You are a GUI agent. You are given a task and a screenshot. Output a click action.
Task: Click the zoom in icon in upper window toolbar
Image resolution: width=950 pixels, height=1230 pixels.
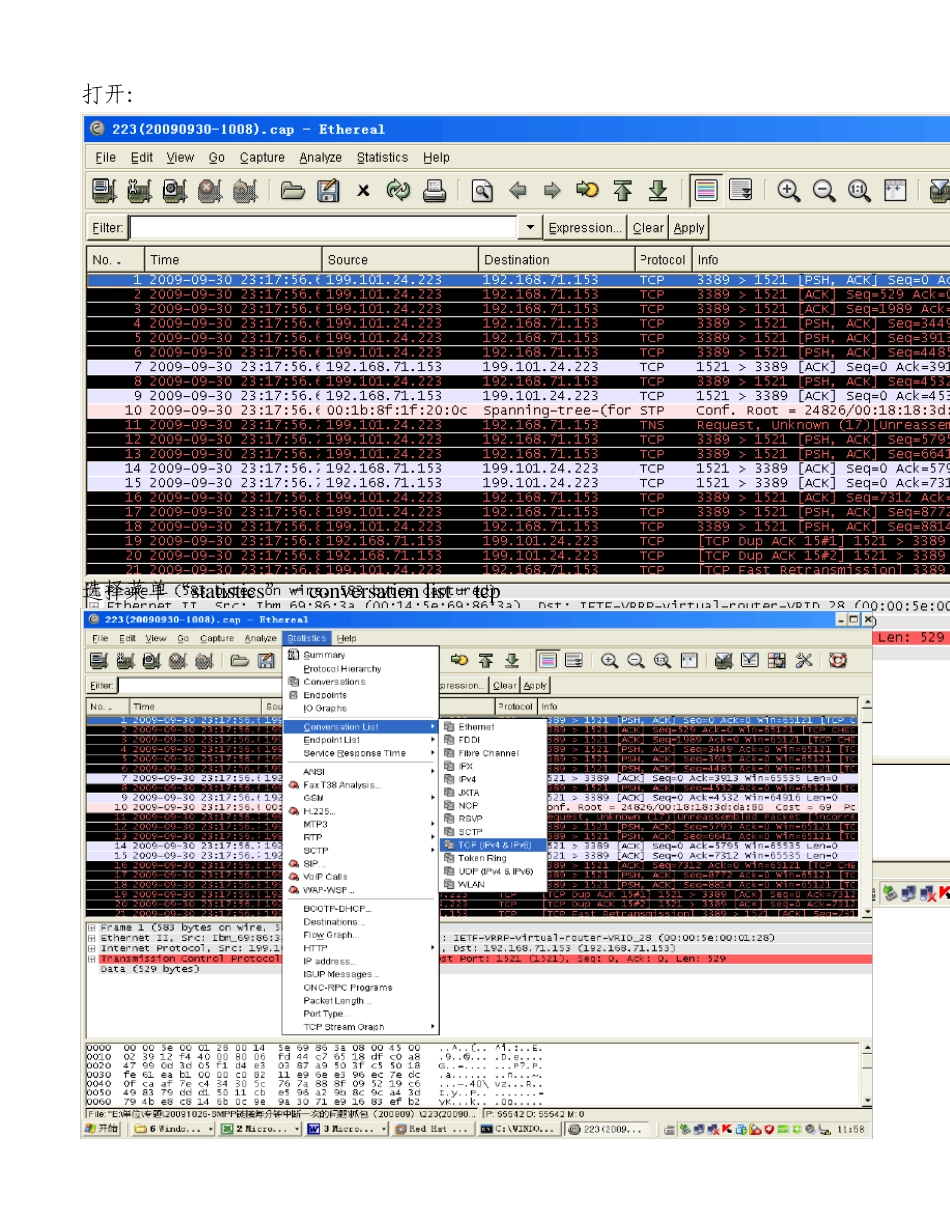[x=789, y=191]
